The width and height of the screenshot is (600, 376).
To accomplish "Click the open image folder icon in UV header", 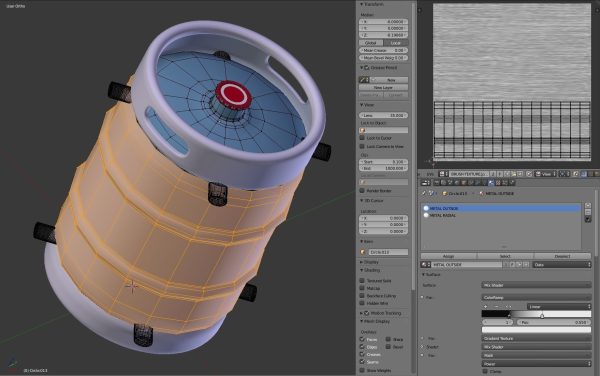I will pos(514,174).
